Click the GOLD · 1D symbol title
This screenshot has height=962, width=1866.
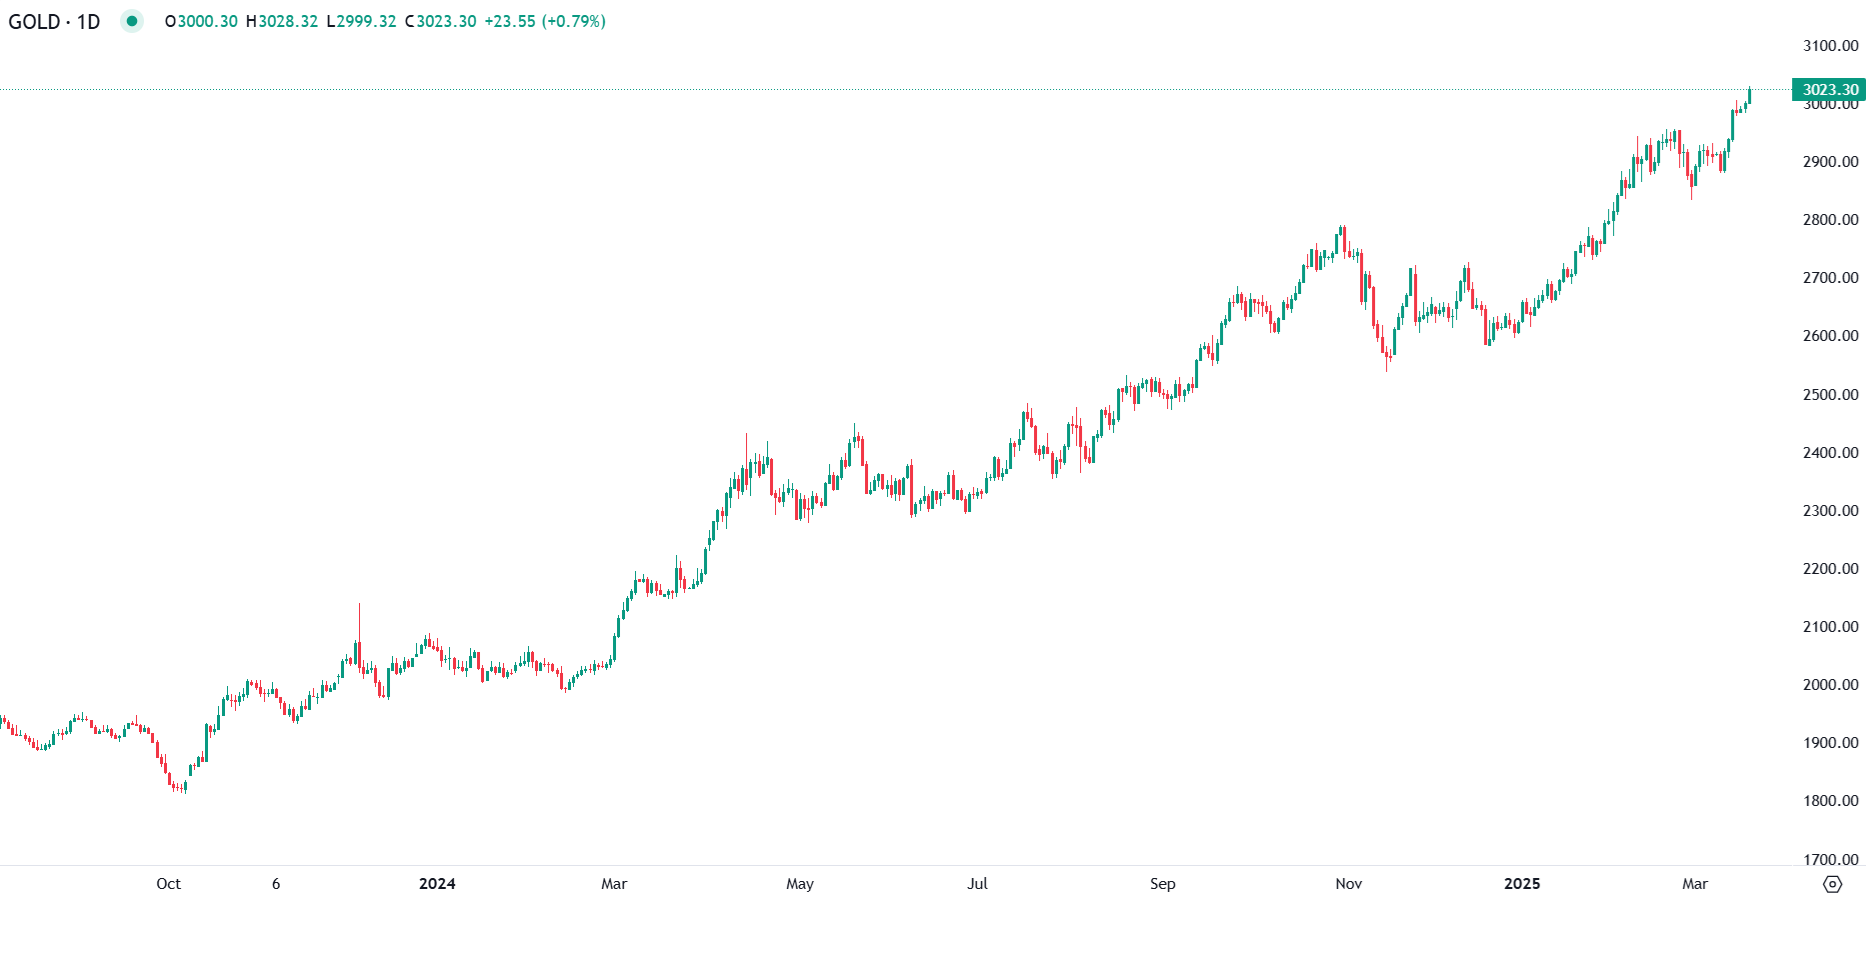click(x=55, y=21)
